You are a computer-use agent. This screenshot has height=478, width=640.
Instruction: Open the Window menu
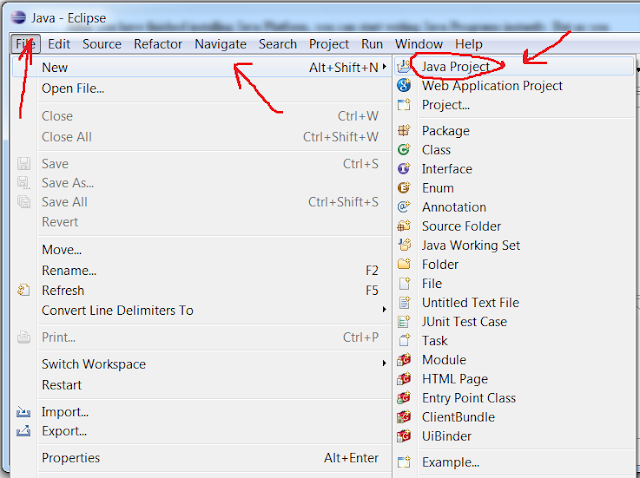pyautogui.click(x=418, y=44)
